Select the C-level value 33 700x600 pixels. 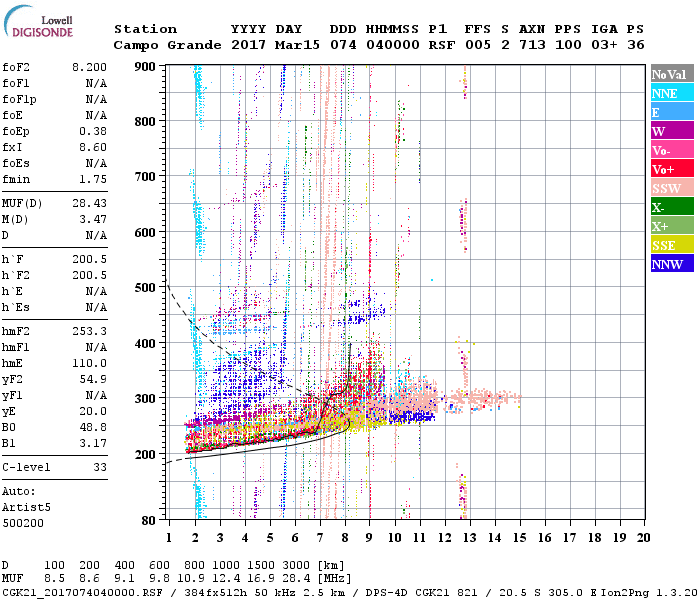click(x=99, y=466)
